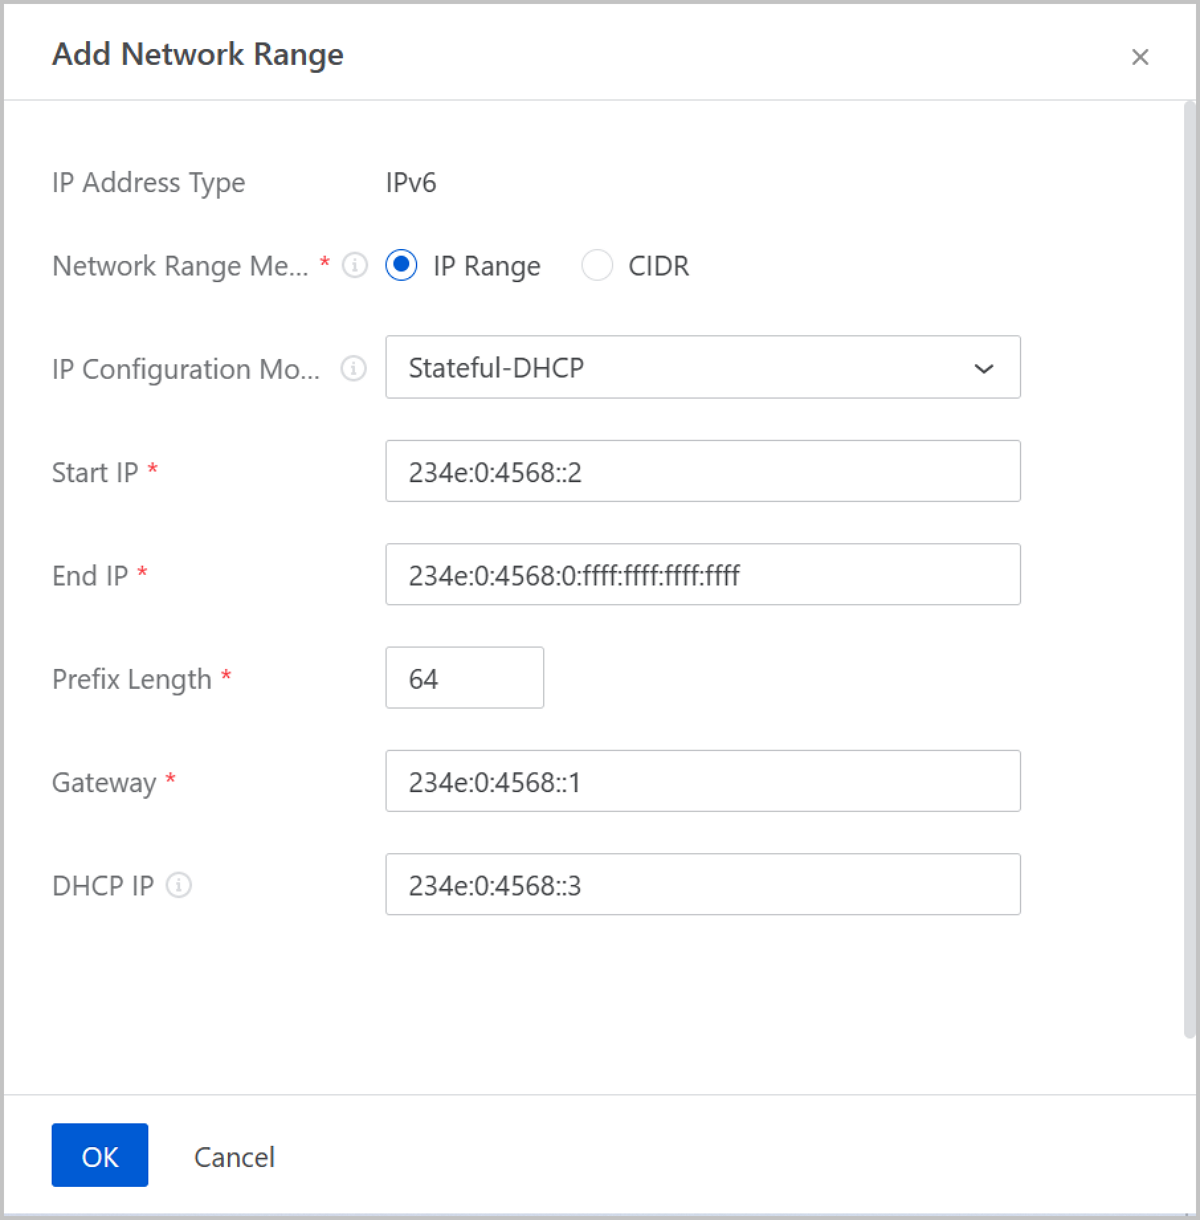Click the truncated IP Configuration Mo... label
1200x1220 pixels.
186,369
